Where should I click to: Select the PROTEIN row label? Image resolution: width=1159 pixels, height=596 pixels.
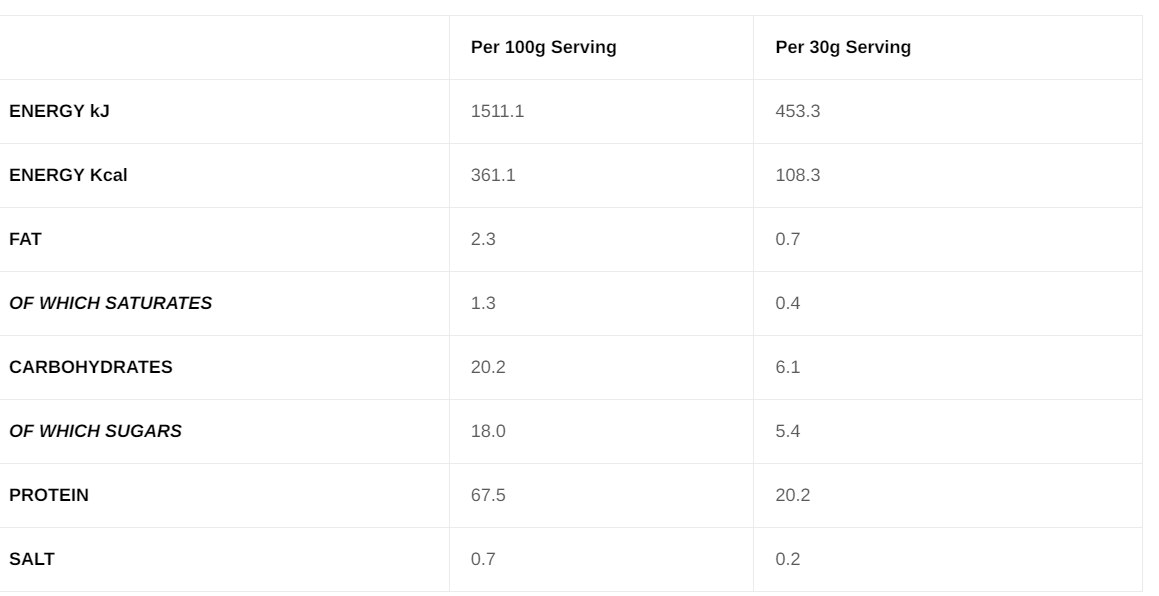[x=48, y=495]
